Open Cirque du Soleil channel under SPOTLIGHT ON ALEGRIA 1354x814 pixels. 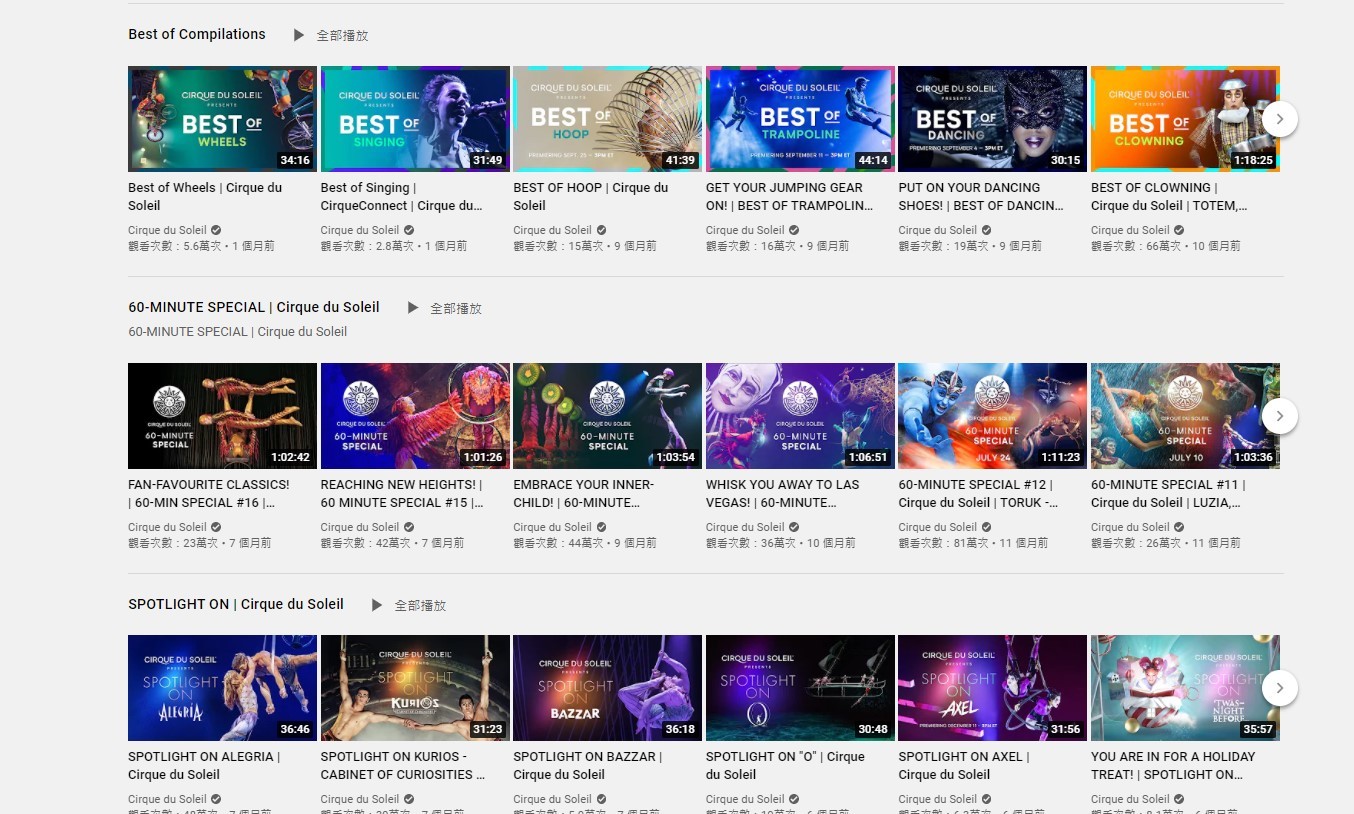tap(167, 799)
